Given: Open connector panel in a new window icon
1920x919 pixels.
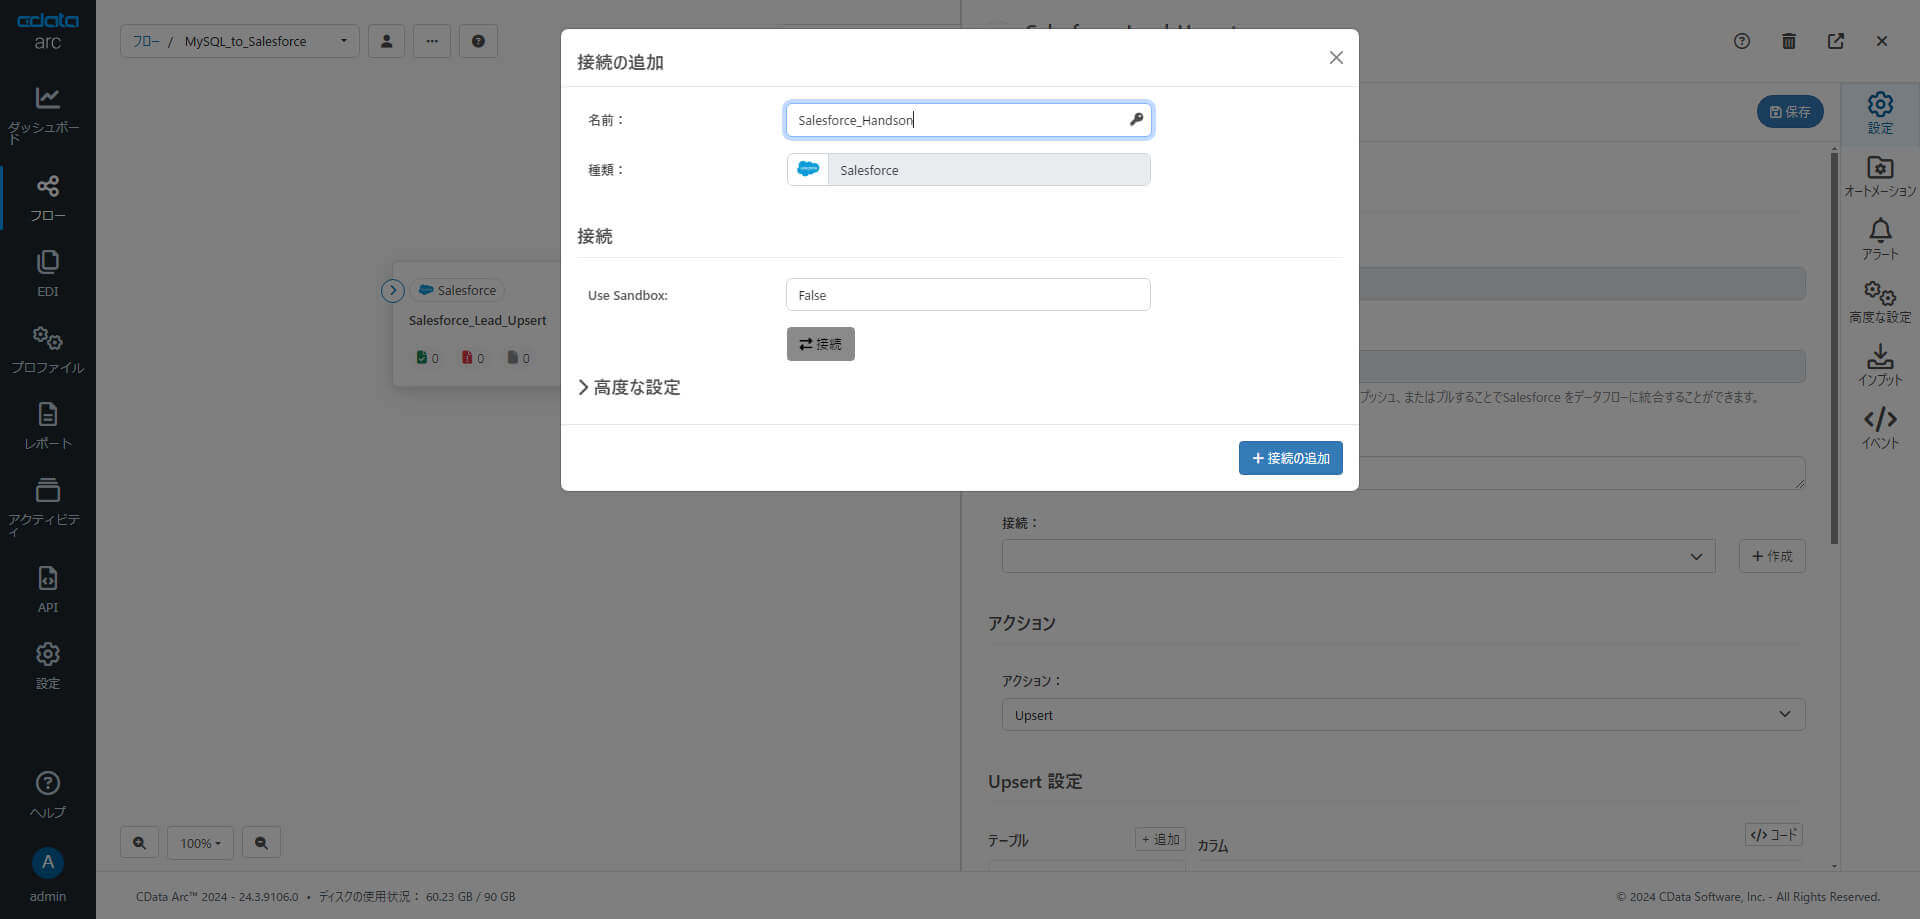Looking at the screenshot, I should [x=1836, y=41].
